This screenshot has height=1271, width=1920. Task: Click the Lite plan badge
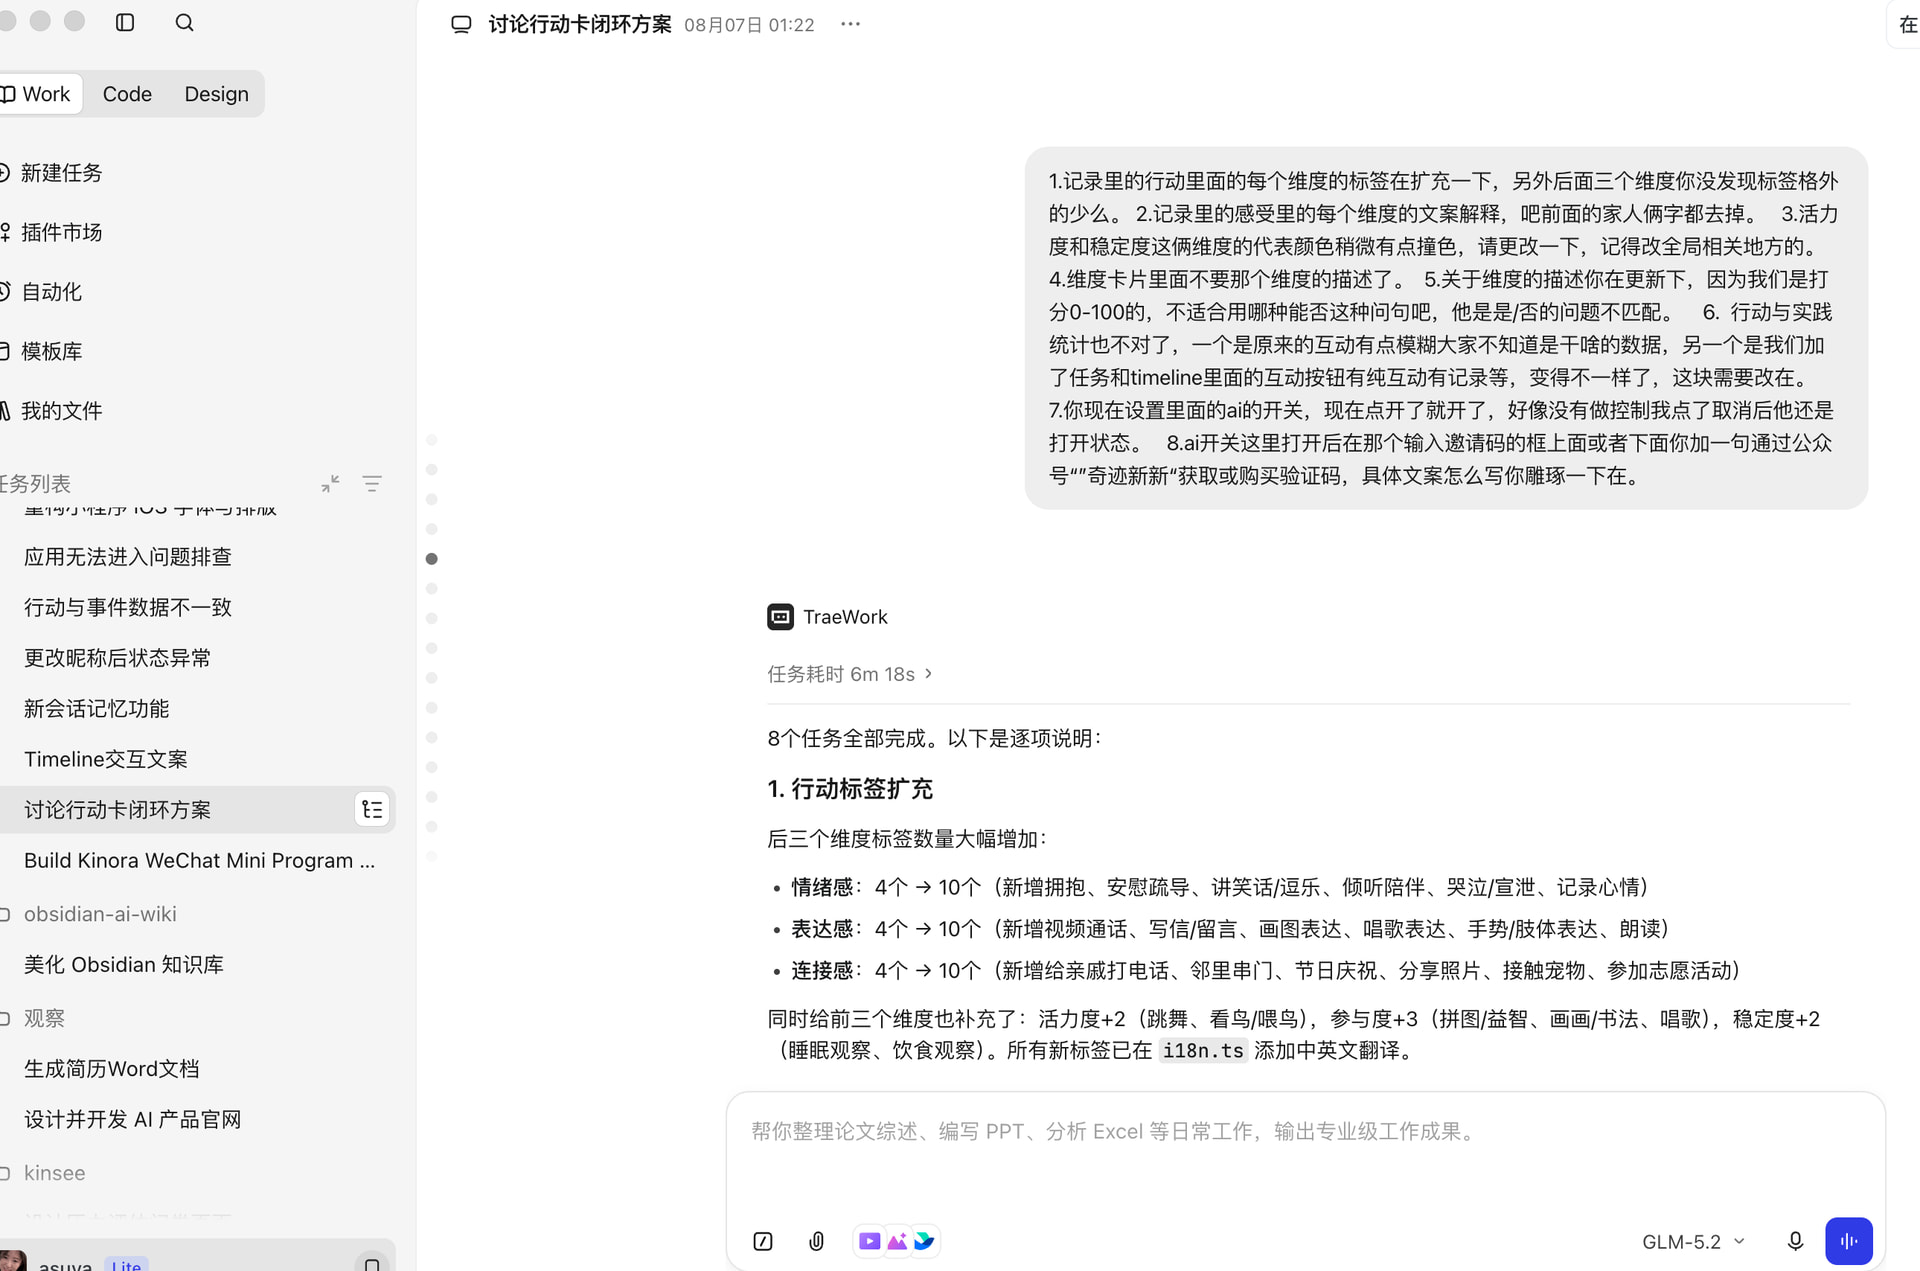tap(126, 1264)
